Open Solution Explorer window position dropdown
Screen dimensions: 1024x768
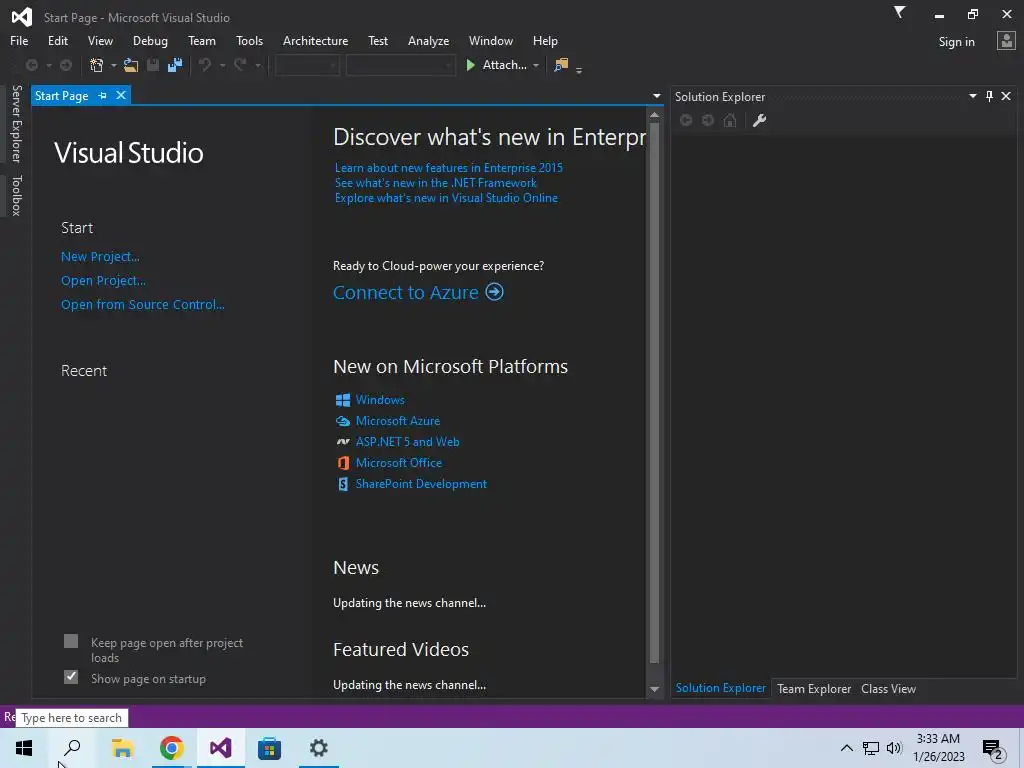(x=972, y=96)
